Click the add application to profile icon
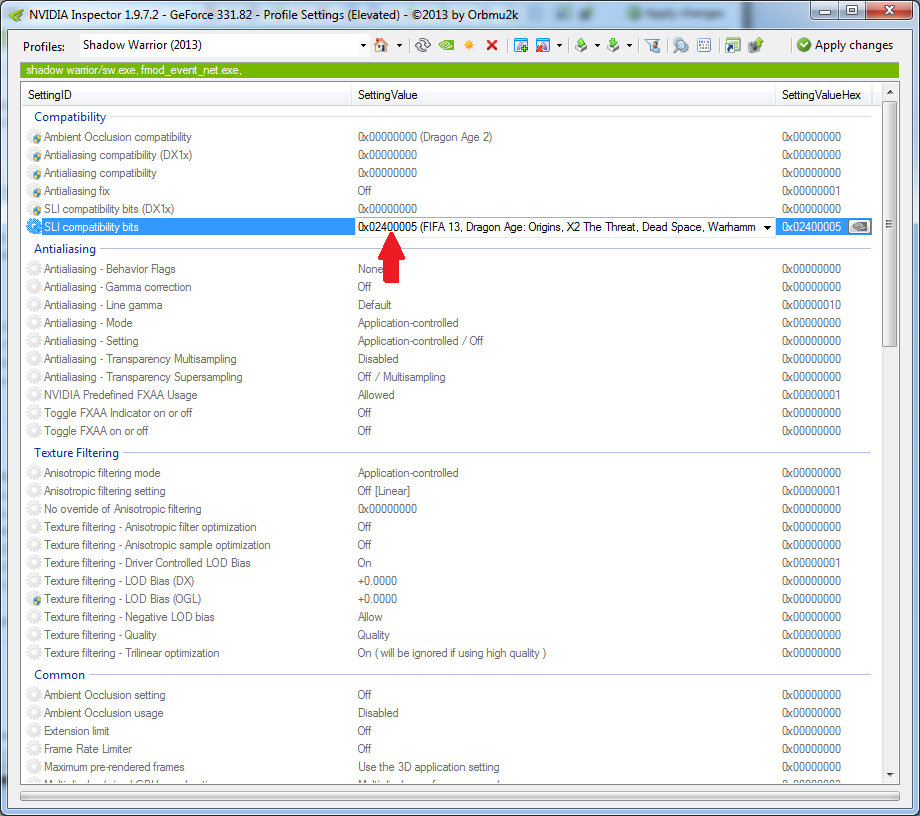This screenshot has height=816, width=920. point(520,45)
